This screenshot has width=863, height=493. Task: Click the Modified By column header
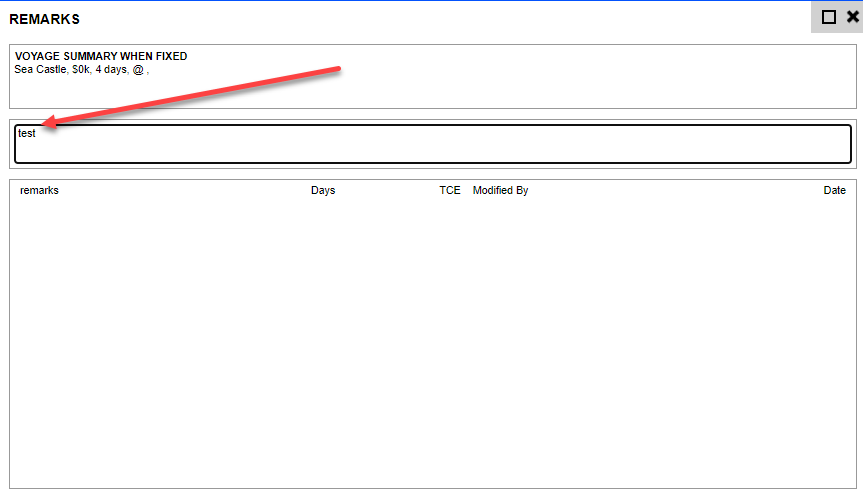point(500,191)
